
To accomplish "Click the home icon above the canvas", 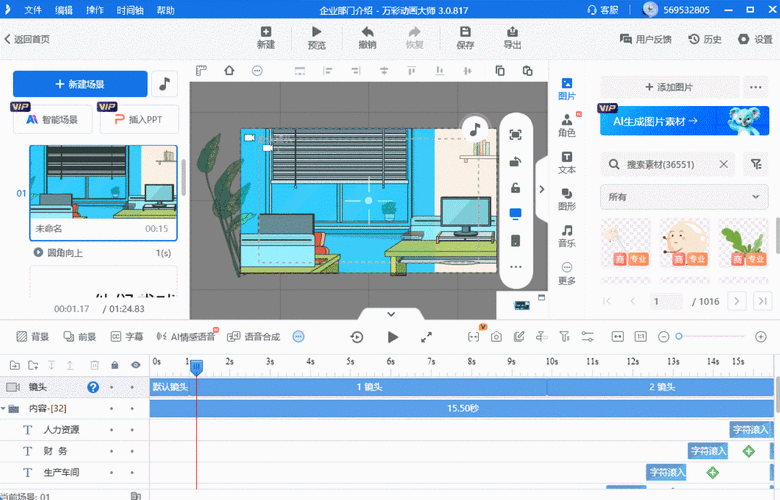I will pyautogui.click(x=229, y=71).
